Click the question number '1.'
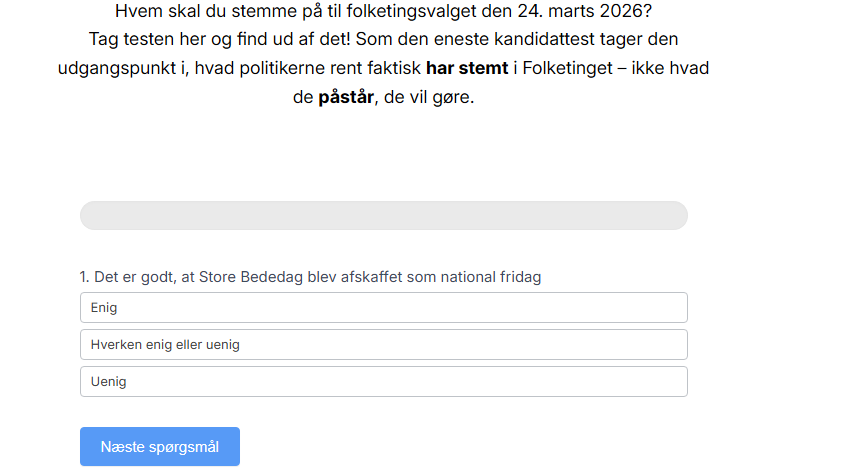The height and width of the screenshot is (475, 845). 85,277
